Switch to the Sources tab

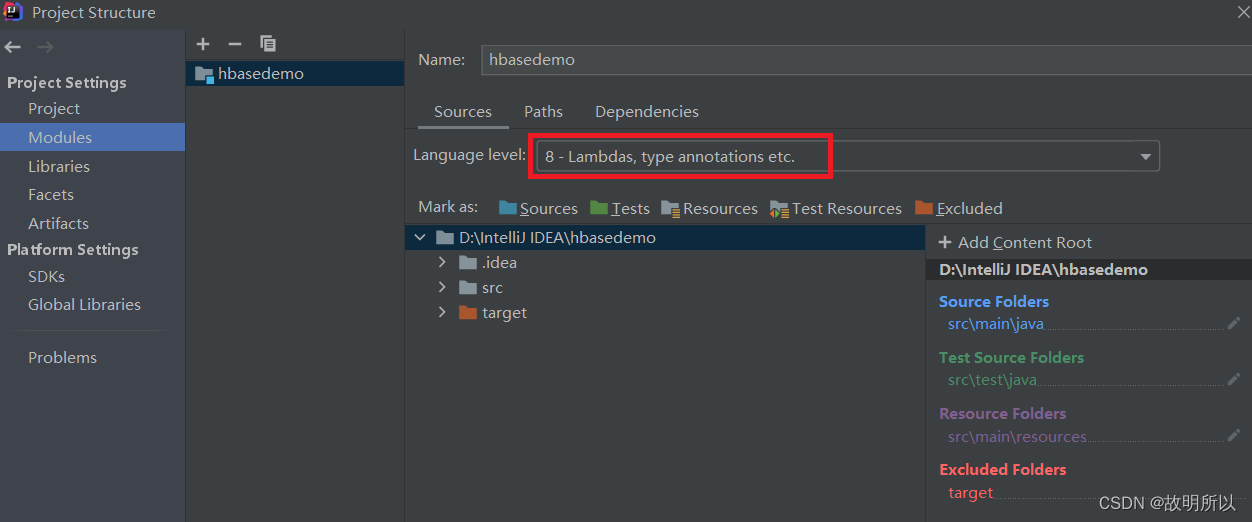[x=463, y=112]
